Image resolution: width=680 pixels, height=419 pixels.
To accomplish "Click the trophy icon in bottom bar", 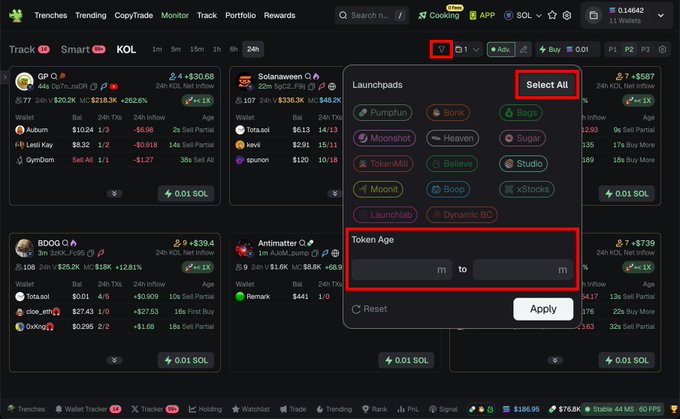I will [674, 409].
